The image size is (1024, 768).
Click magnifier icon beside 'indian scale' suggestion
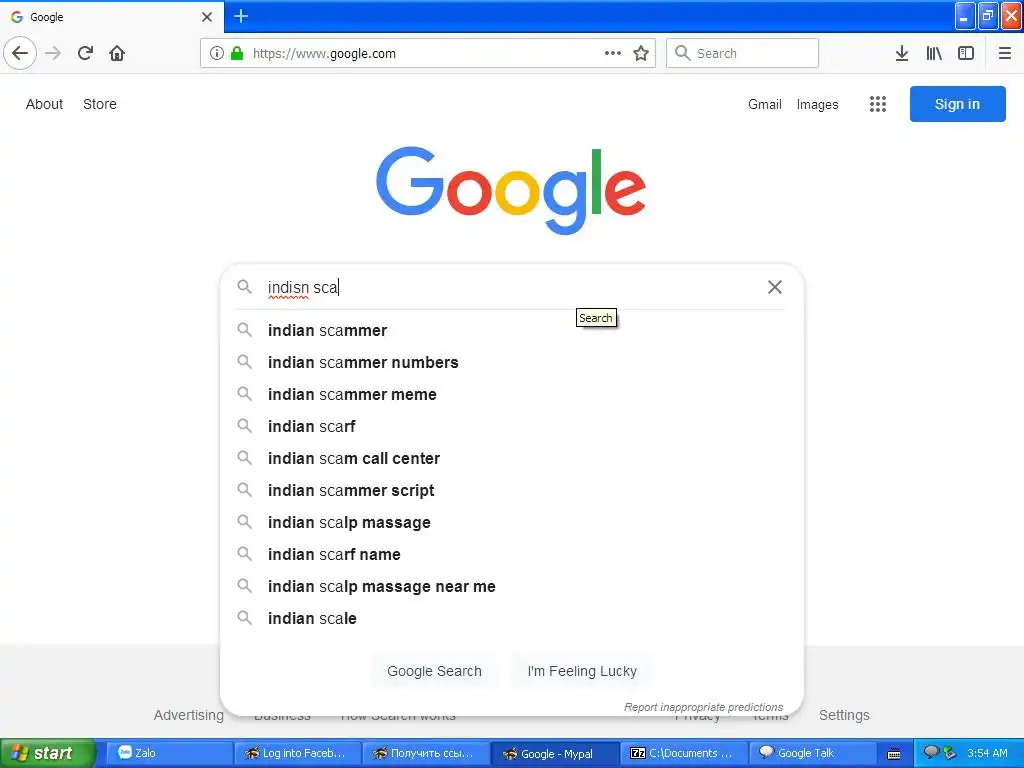point(244,618)
